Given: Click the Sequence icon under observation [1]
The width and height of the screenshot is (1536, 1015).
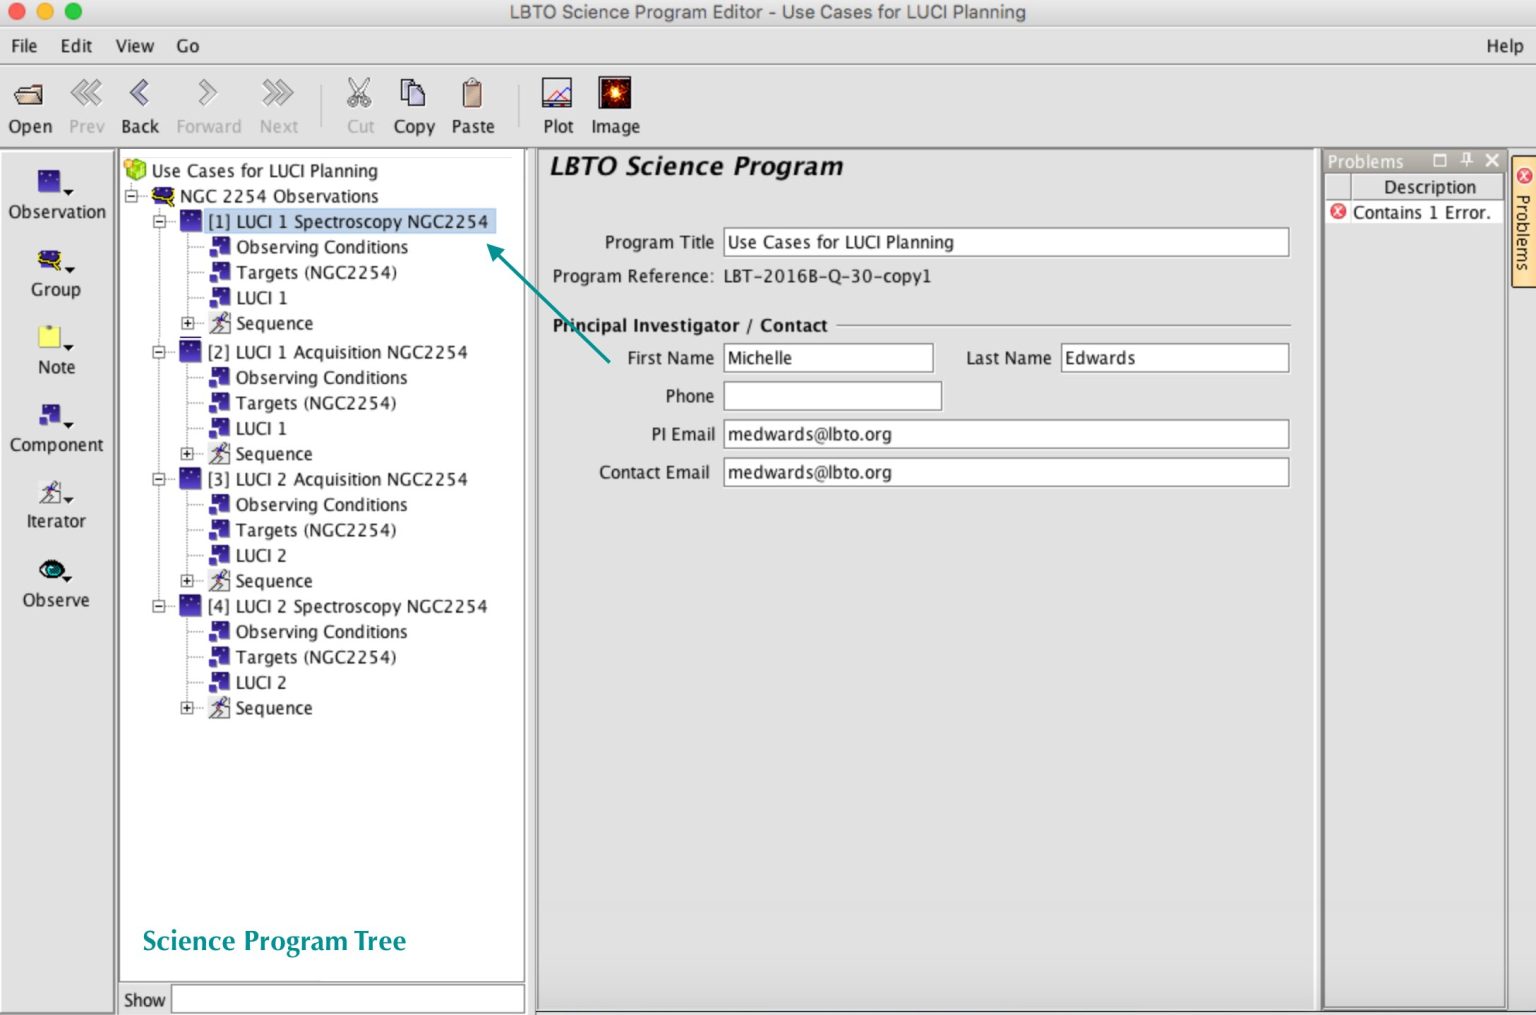Looking at the screenshot, I should point(220,323).
